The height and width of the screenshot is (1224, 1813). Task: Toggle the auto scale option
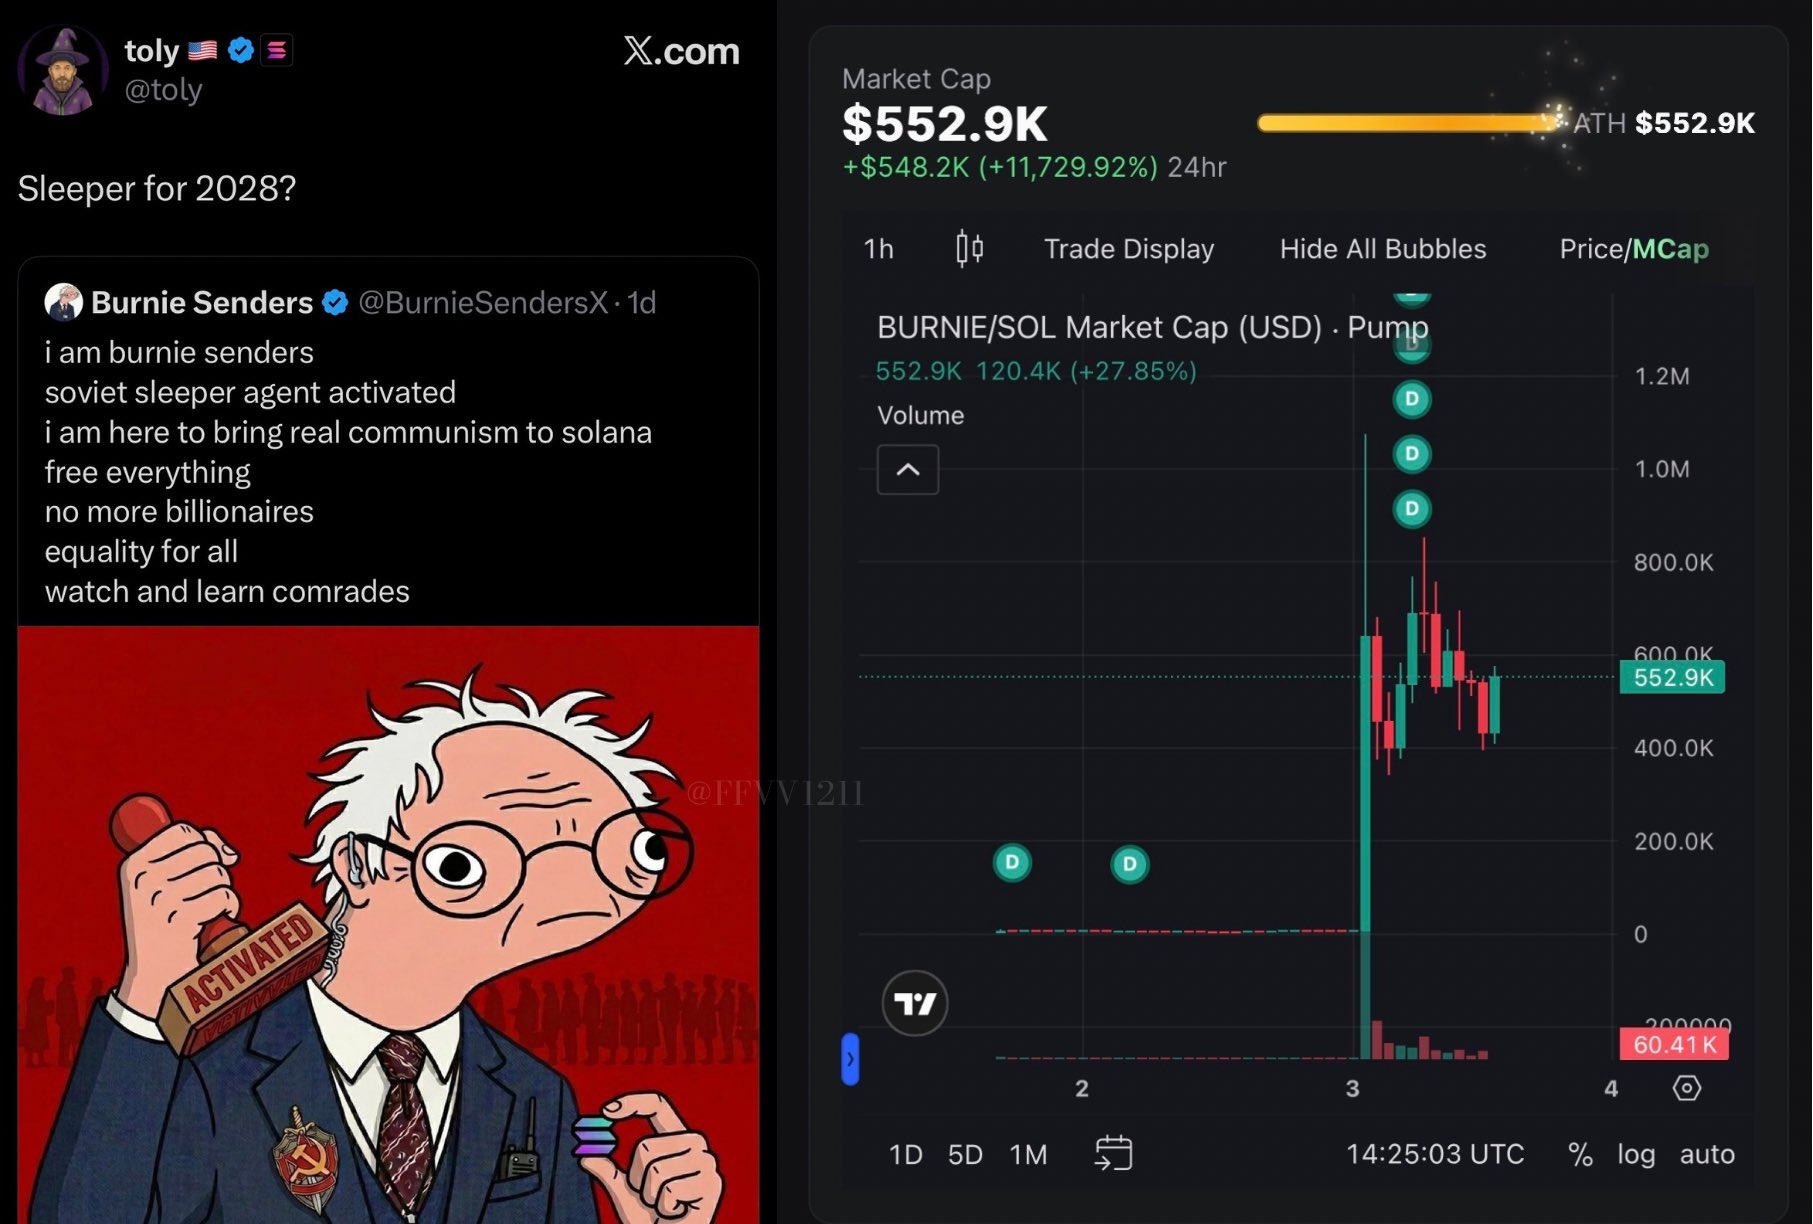1706,1154
